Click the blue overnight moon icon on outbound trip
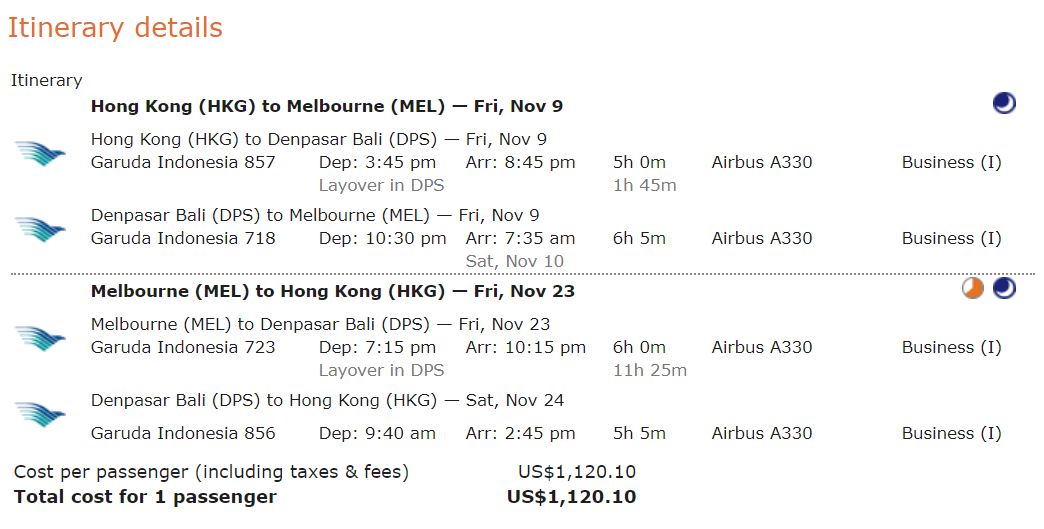This screenshot has width=1044, height=529. (x=1004, y=103)
